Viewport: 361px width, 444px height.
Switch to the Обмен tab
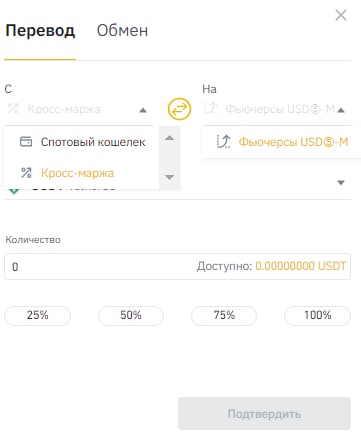[122, 31]
